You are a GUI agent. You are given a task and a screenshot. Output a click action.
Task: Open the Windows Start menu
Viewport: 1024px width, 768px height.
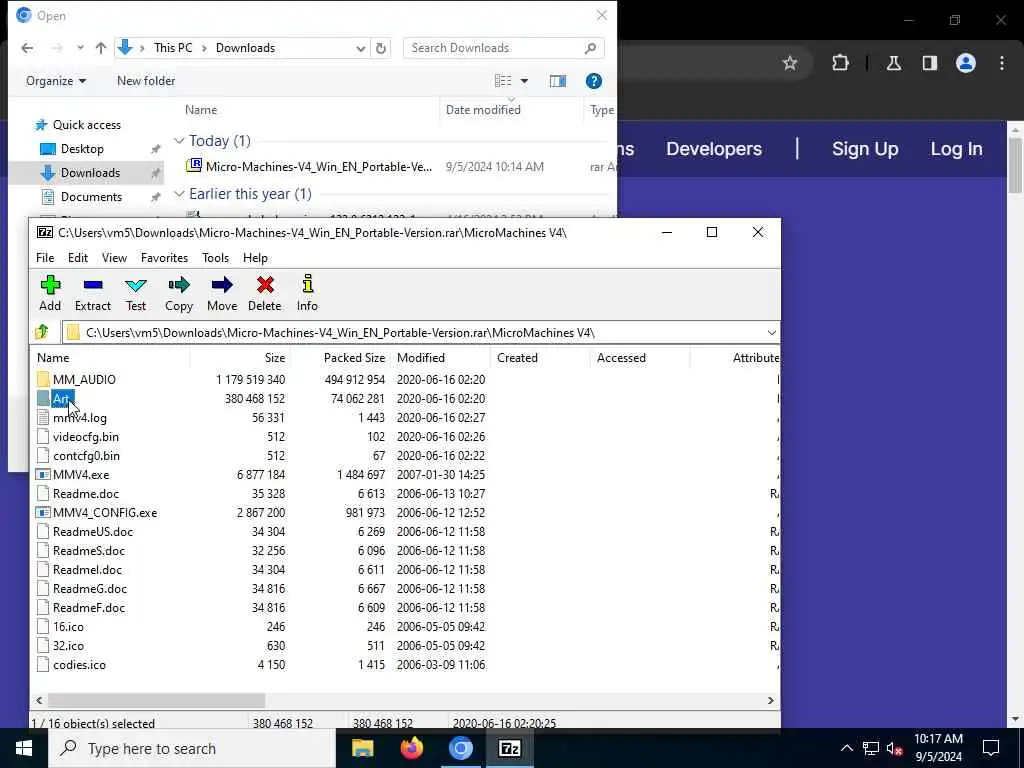pyautogui.click(x=24, y=748)
